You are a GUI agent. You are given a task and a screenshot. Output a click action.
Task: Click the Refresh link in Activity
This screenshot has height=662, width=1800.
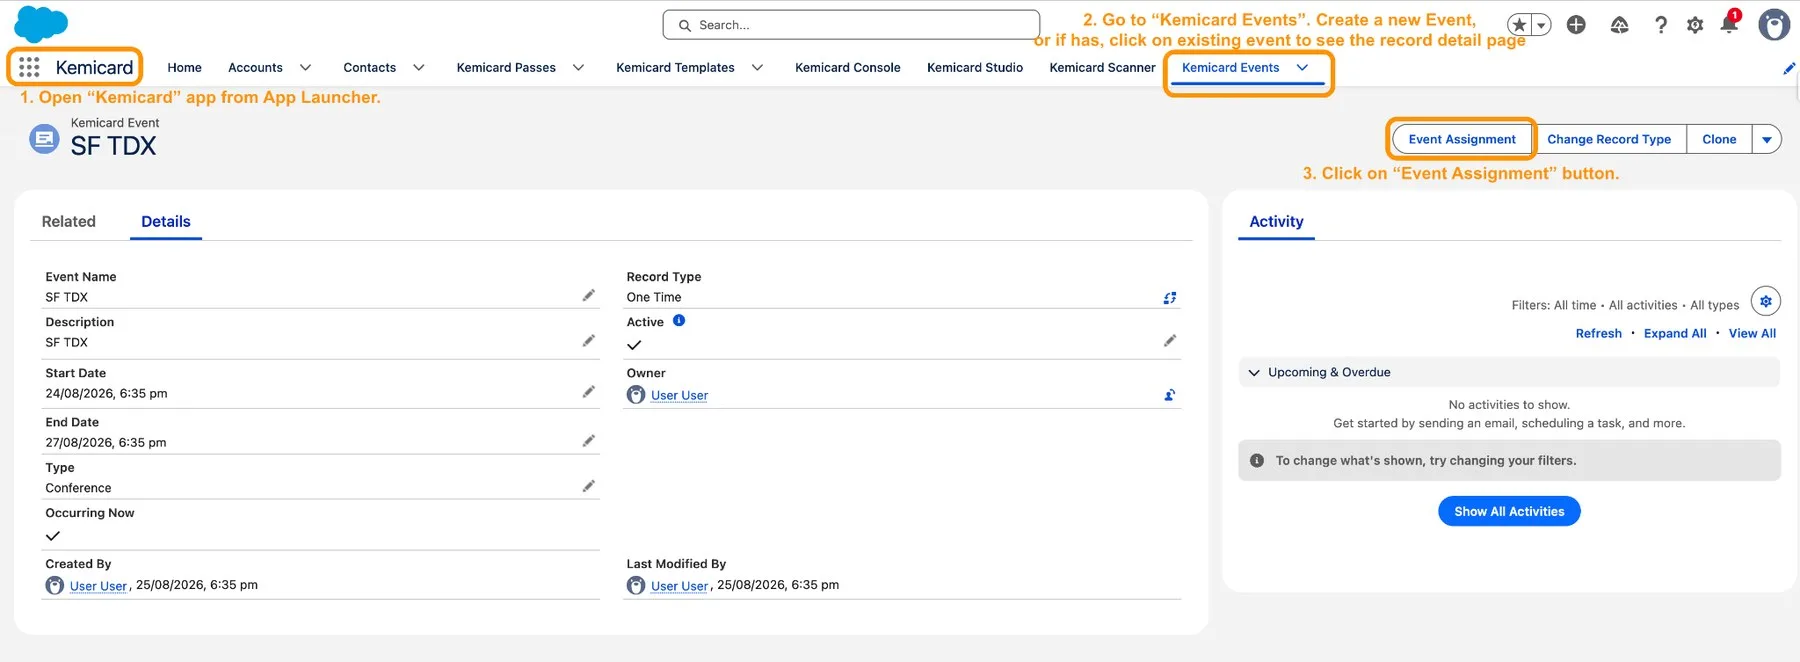[x=1598, y=334]
